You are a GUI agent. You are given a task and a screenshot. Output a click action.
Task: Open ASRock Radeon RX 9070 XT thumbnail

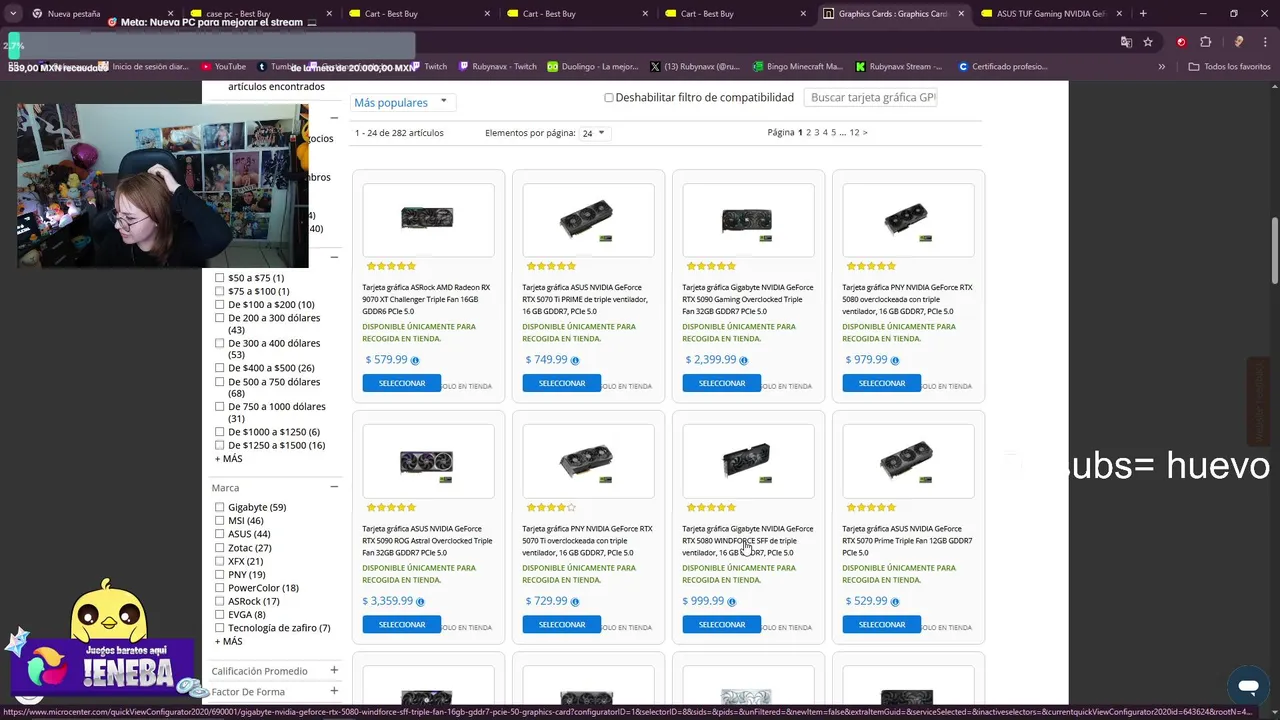click(428, 219)
